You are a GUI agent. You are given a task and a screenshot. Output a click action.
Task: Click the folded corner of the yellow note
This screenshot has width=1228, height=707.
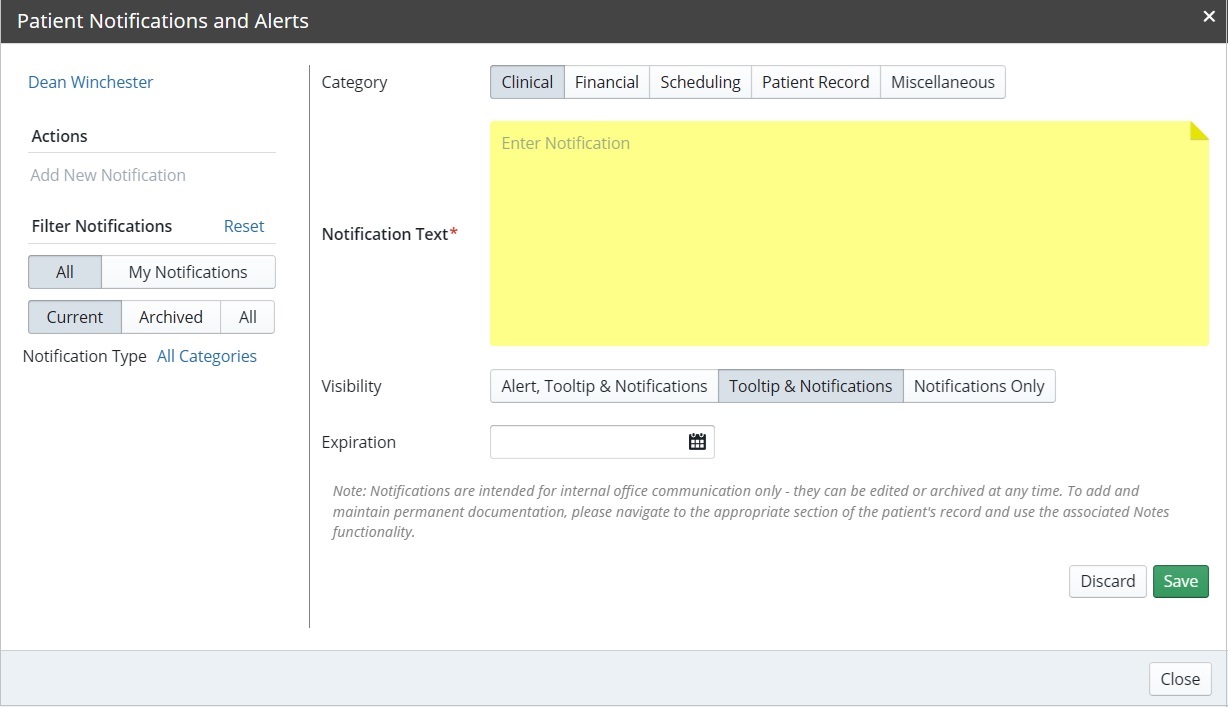point(1199,131)
